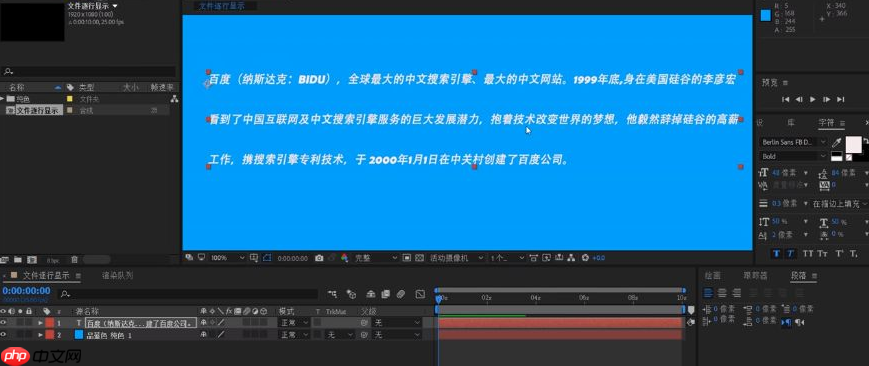Toggle fast previews icon in viewer
Image resolution: width=869 pixels, height=366 pixels.
click(546, 258)
